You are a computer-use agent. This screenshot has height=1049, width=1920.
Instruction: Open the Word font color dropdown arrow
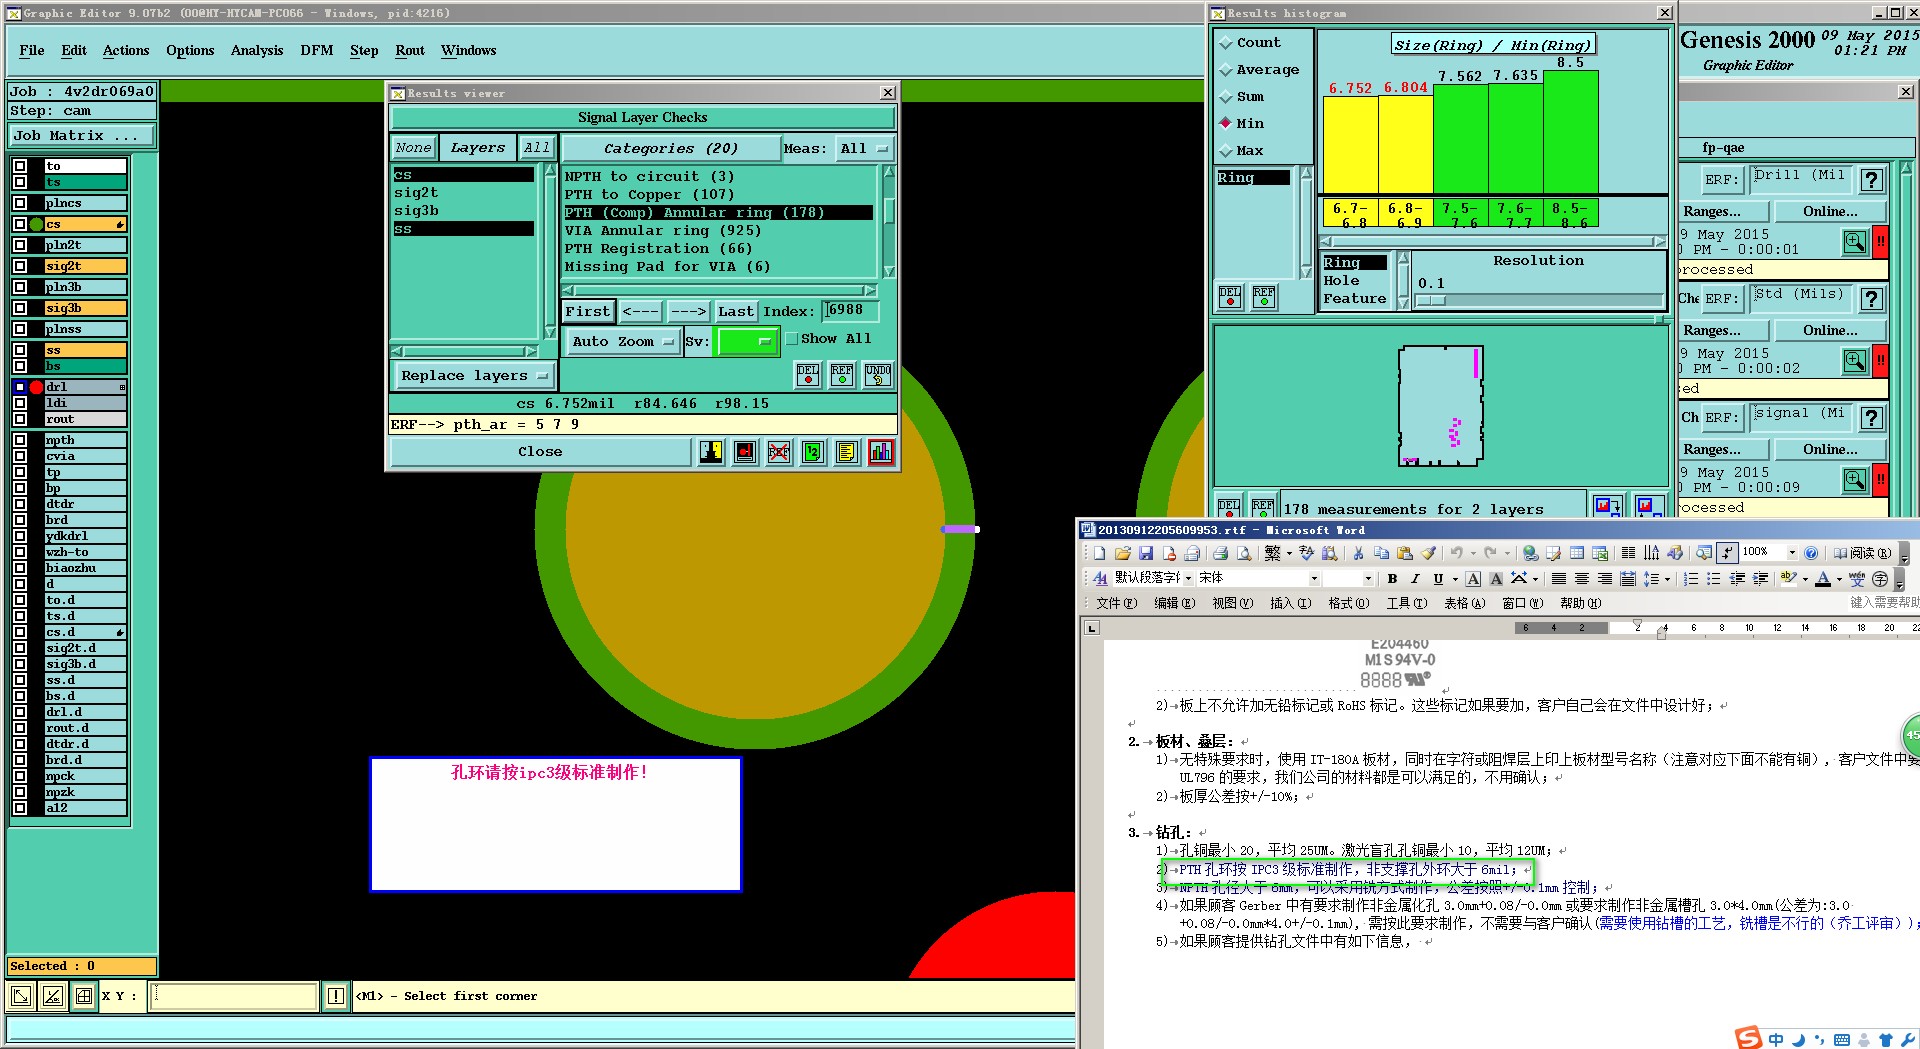click(x=1838, y=579)
